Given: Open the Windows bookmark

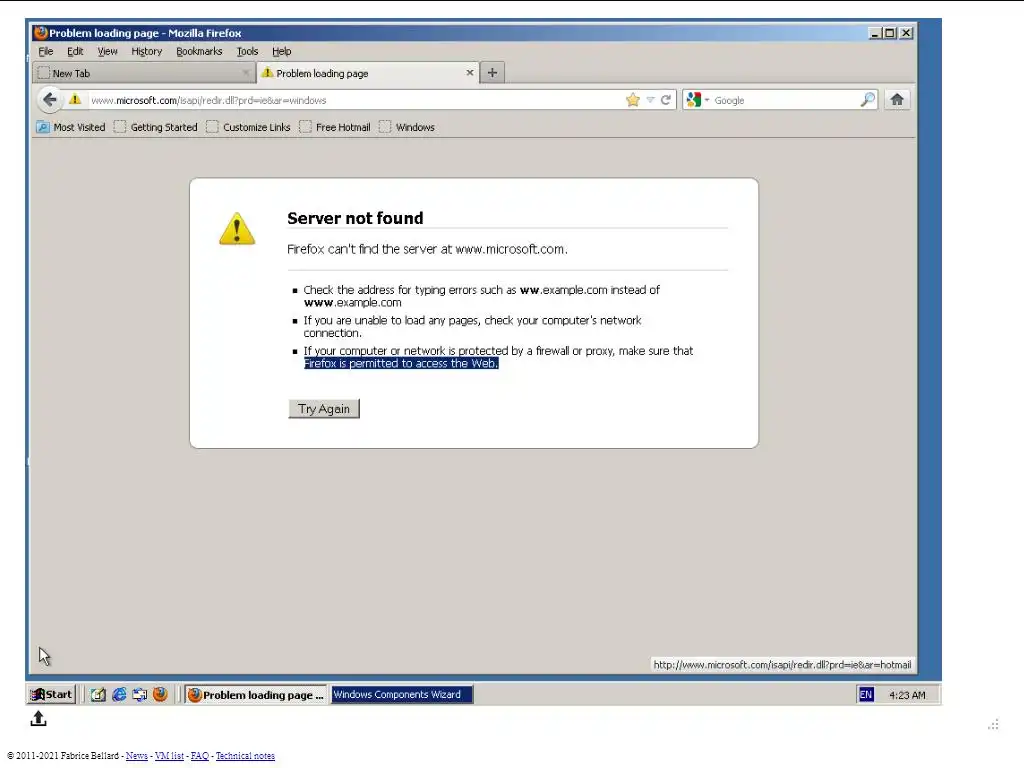Looking at the screenshot, I should 407,127.
